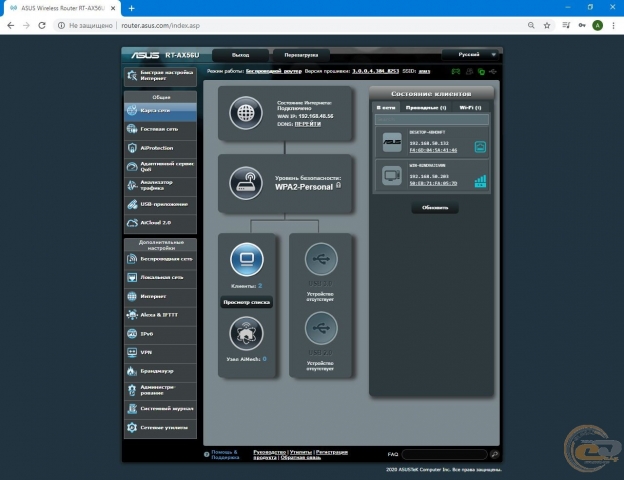Click the Utilities (Утилиты) footer link

click(x=300, y=452)
